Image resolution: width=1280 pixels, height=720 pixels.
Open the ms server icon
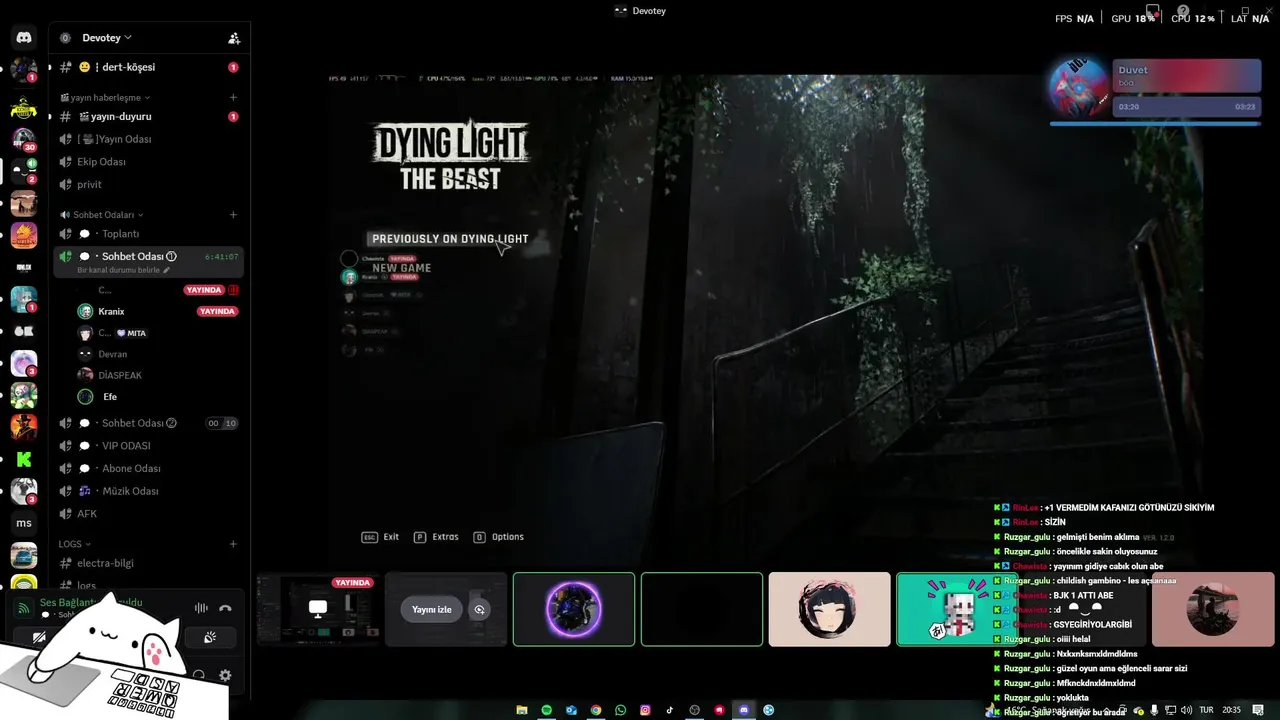point(24,523)
